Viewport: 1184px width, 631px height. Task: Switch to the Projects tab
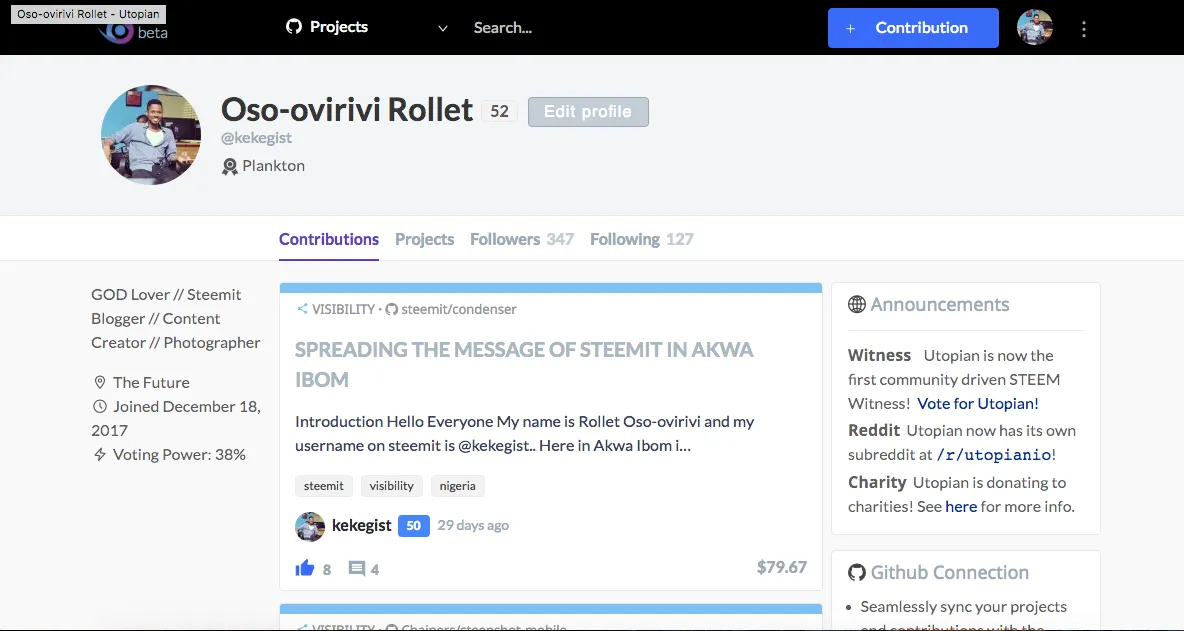point(424,239)
